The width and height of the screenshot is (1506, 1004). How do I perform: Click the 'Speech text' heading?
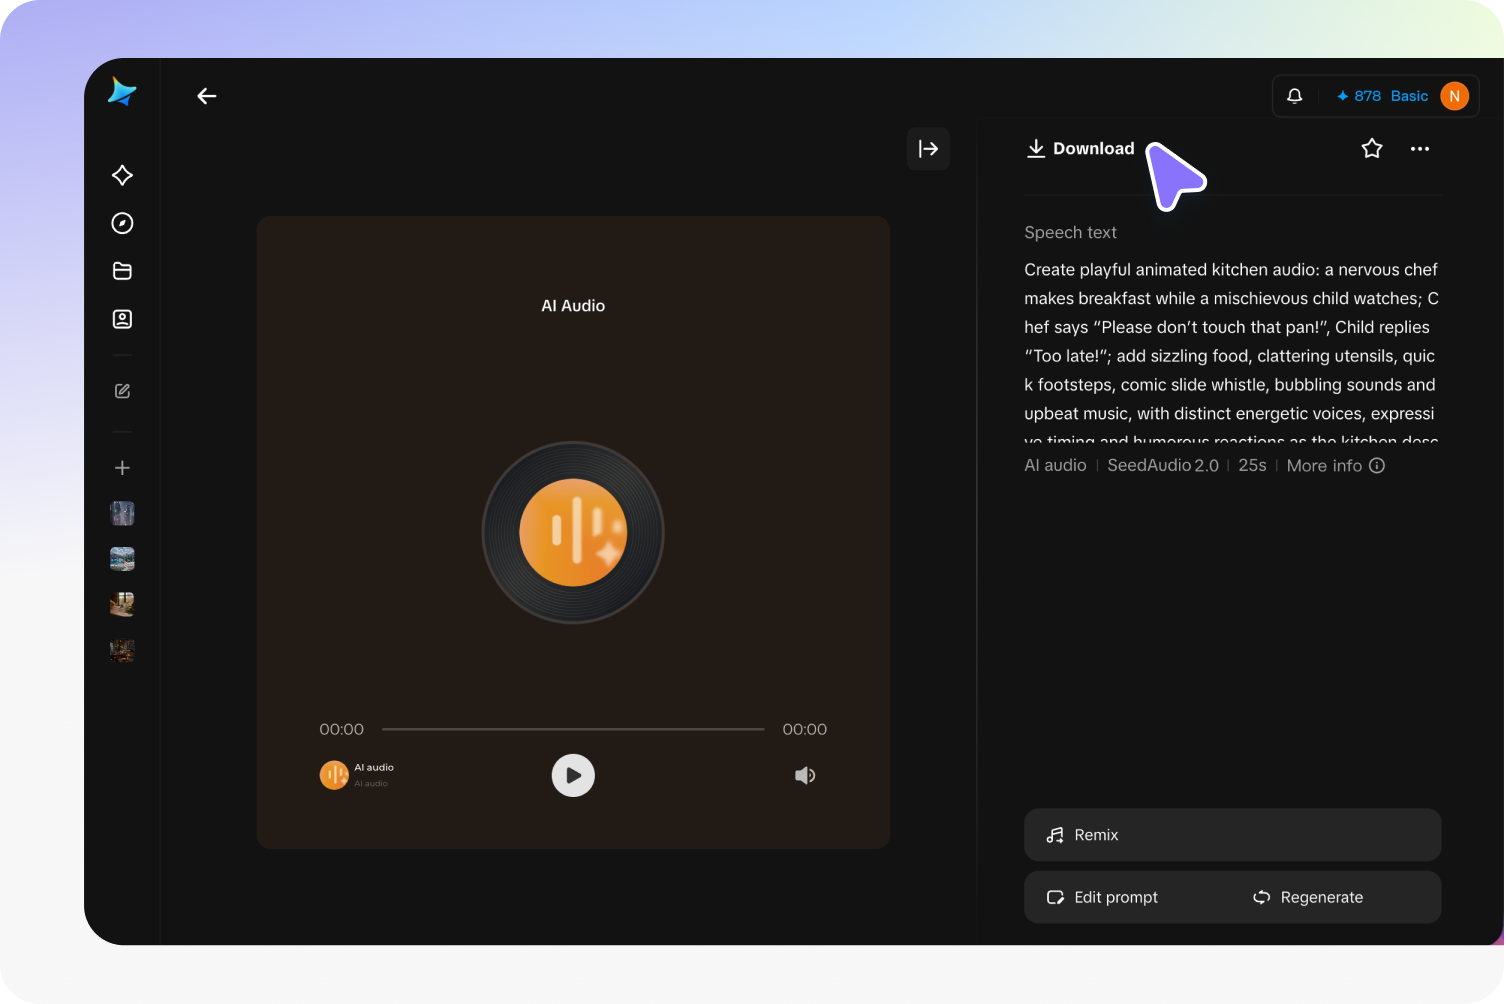click(x=1070, y=232)
